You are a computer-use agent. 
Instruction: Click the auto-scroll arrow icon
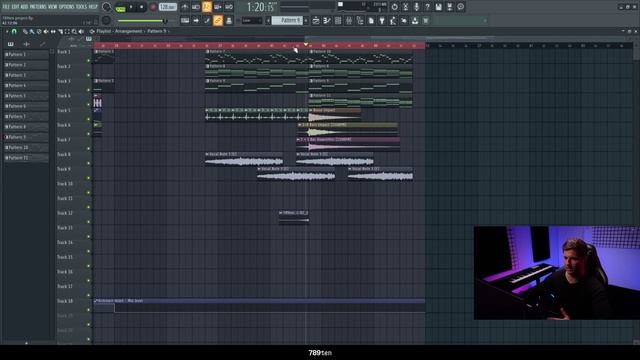click(x=196, y=20)
